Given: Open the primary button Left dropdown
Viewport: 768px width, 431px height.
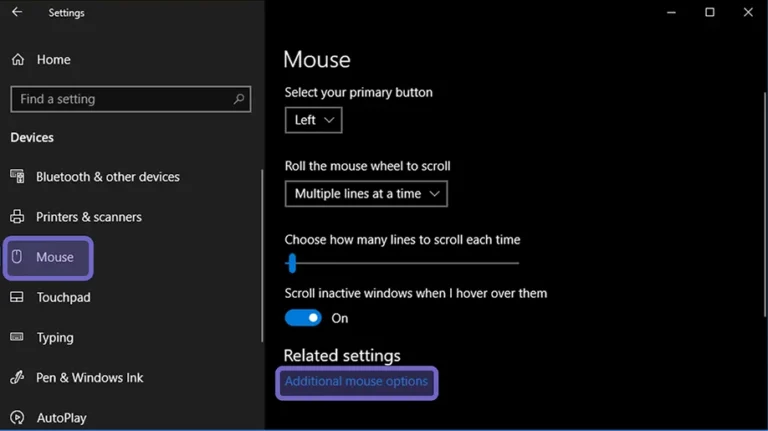Looking at the screenshot, I should click(x=313, y=120).
